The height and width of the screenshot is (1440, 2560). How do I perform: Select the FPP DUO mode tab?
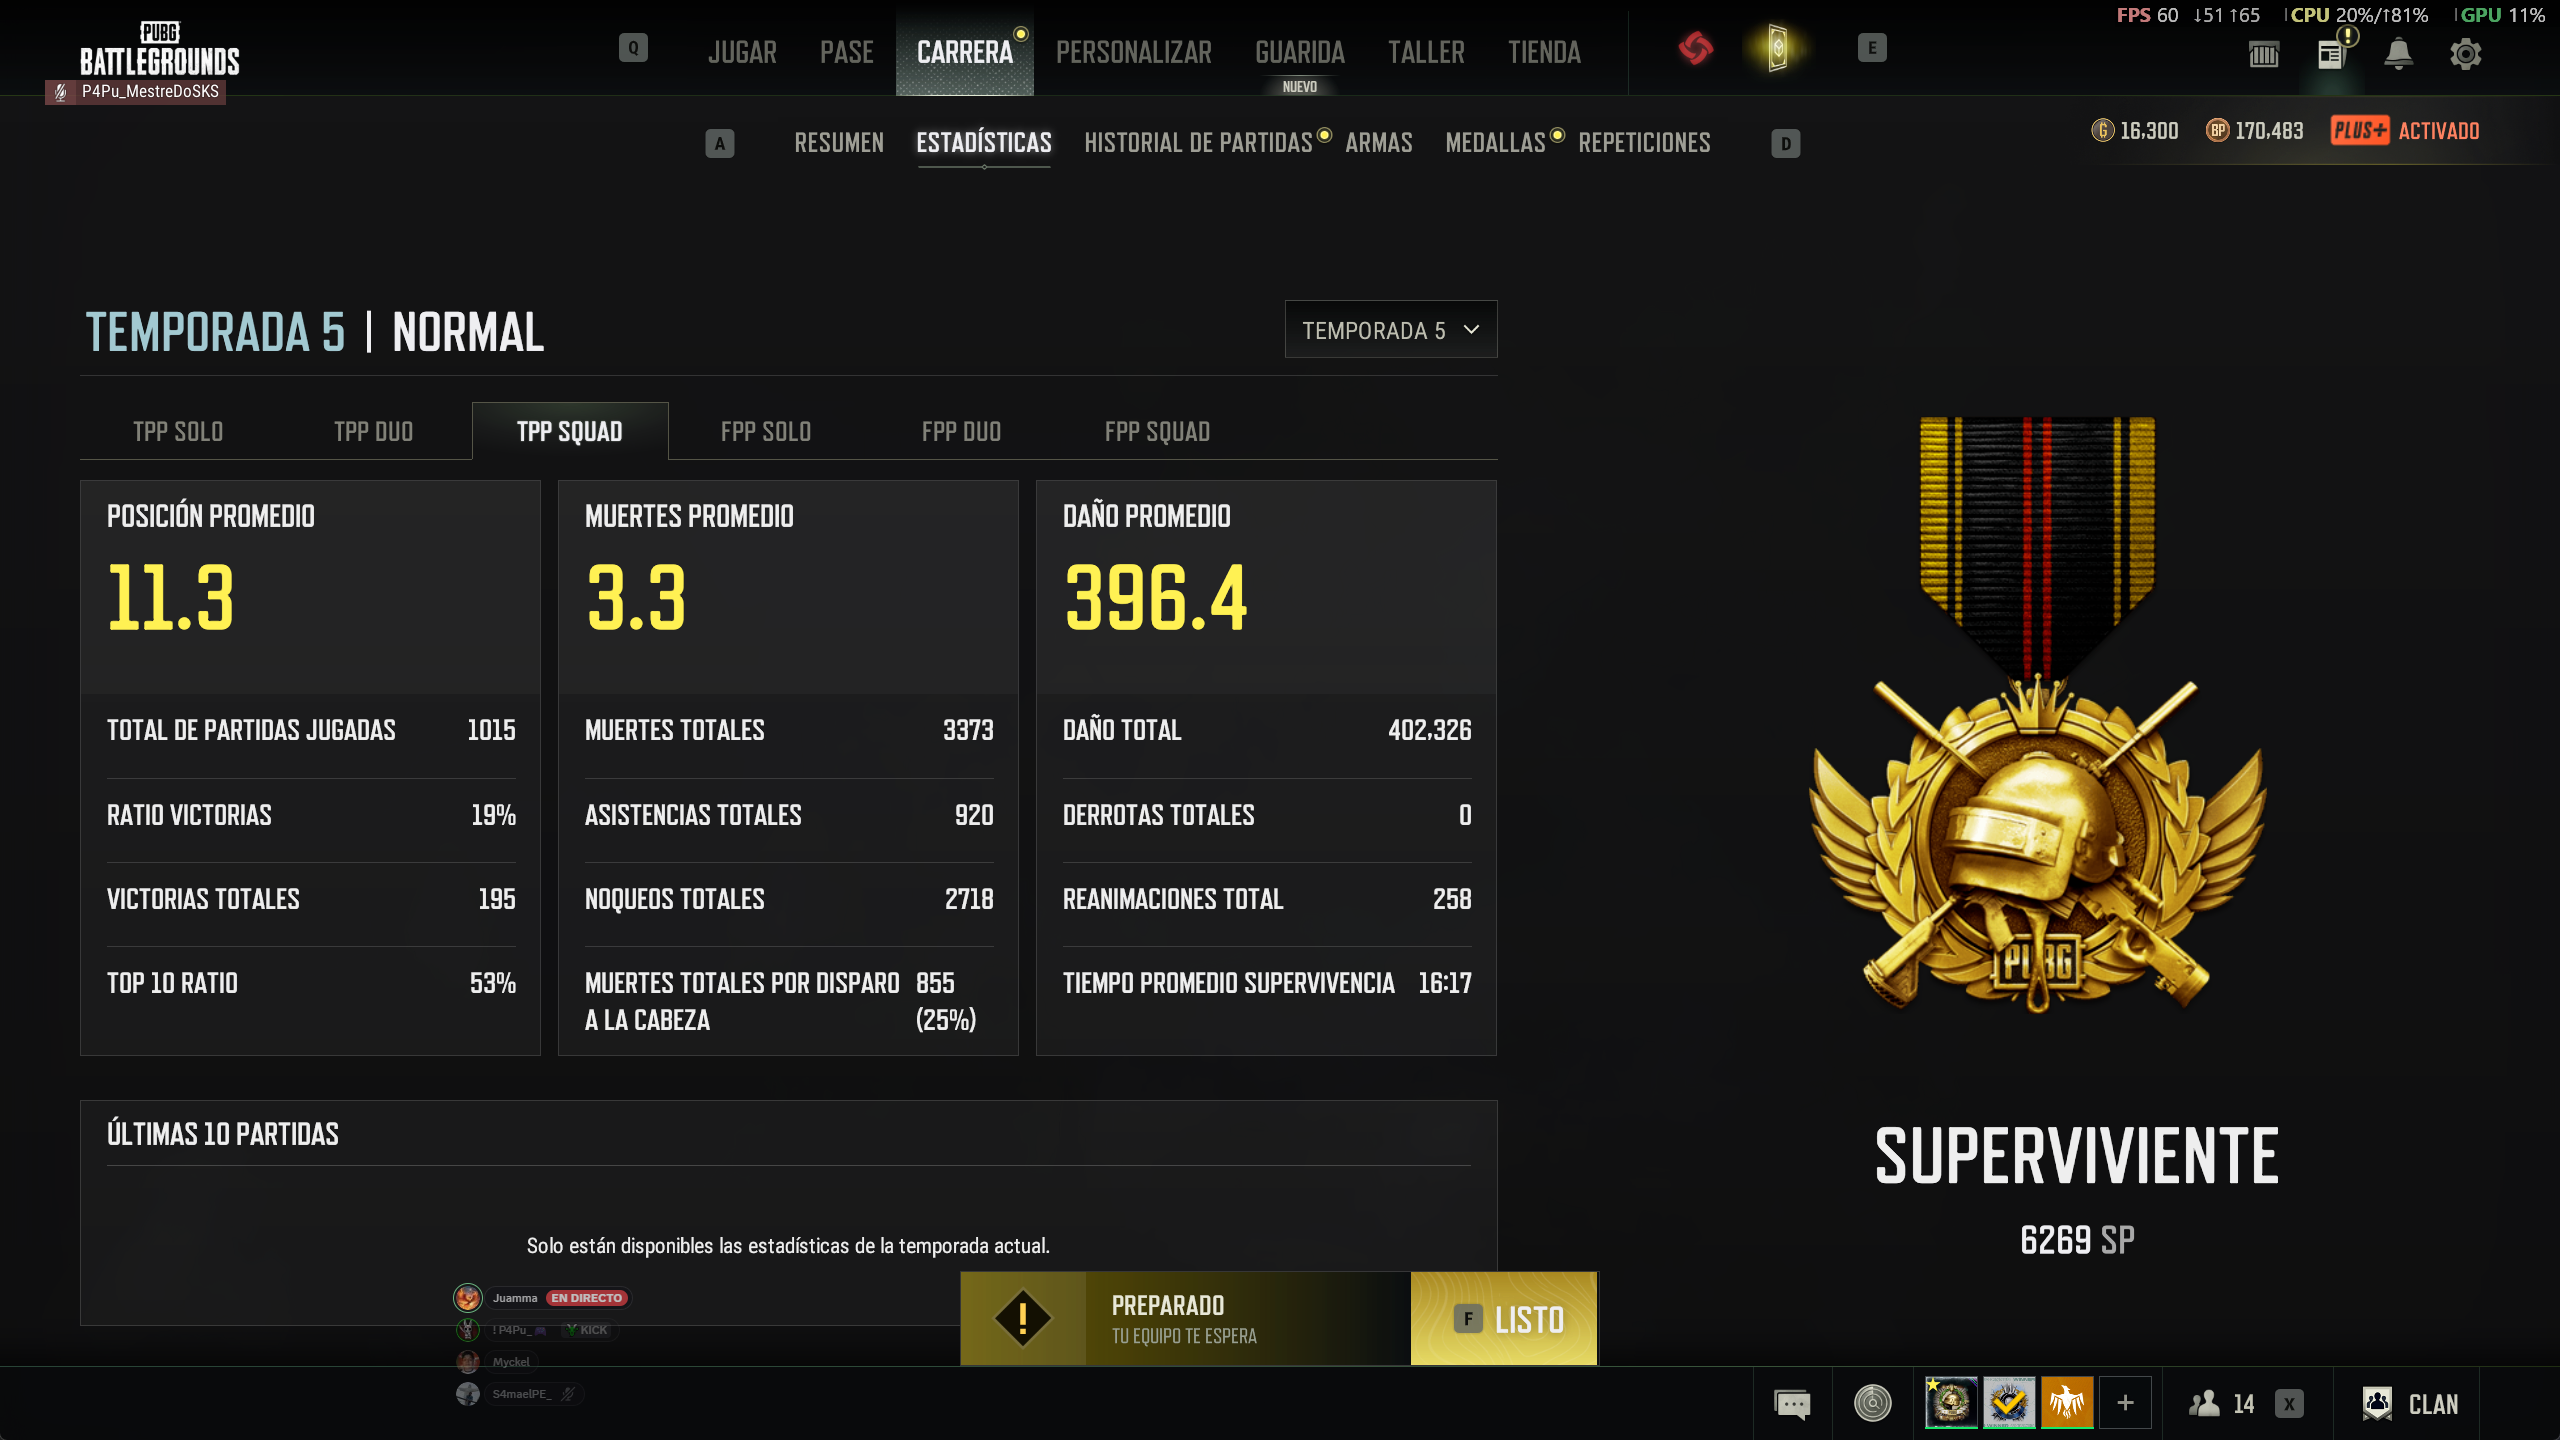pos(962,432)
